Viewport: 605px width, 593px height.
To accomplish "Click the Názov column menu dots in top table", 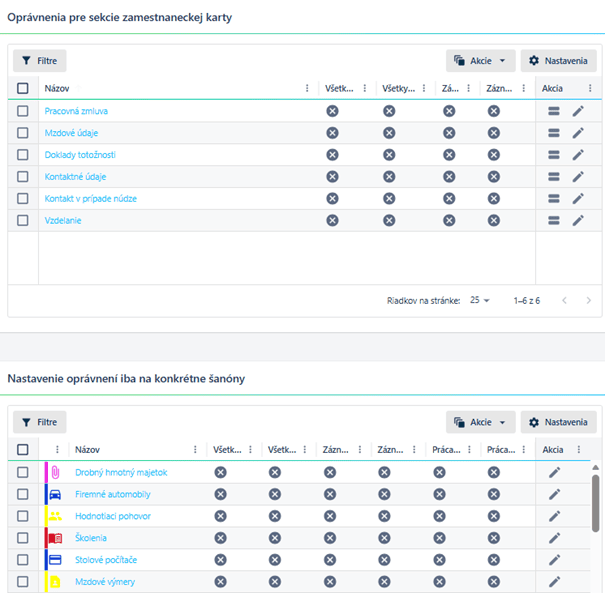I will pyautogui.click(x=307, y=88).
